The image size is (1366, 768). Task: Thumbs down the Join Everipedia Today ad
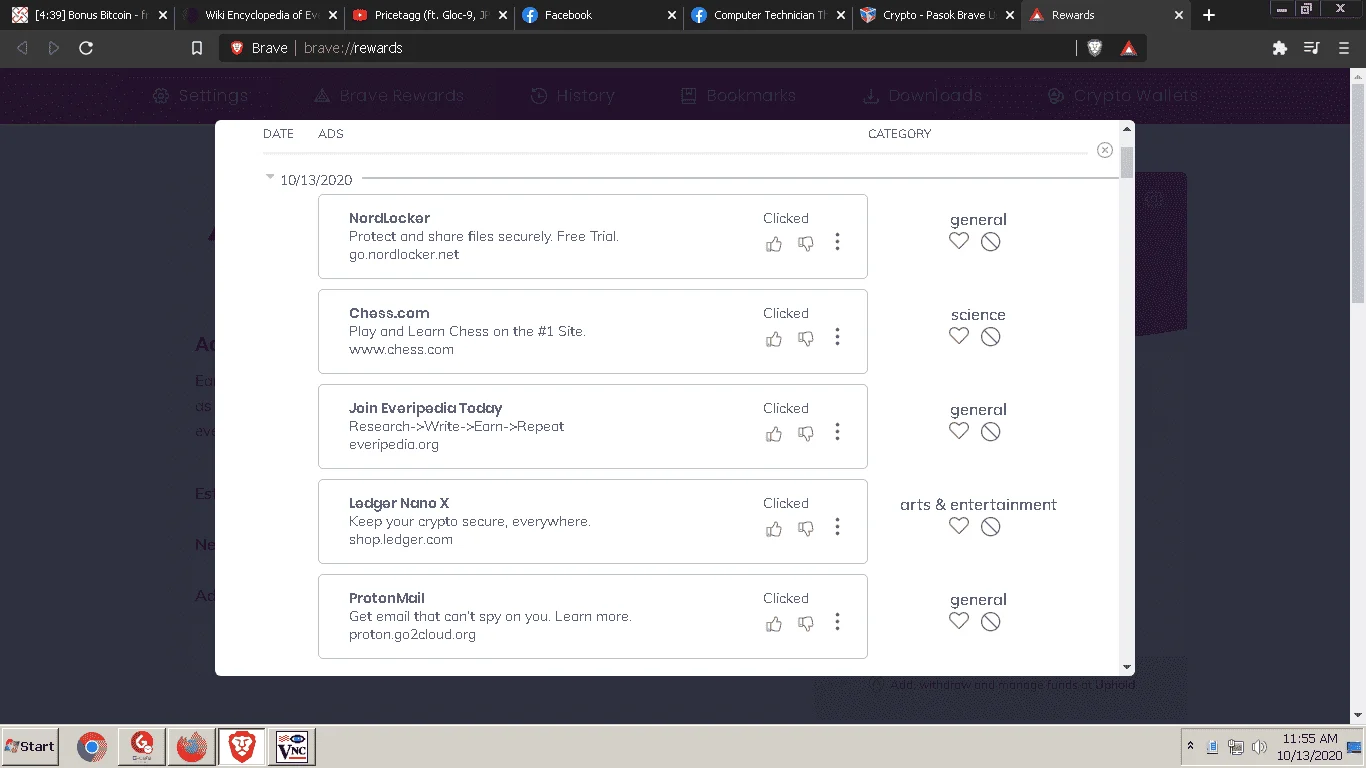tap(806, 433)
